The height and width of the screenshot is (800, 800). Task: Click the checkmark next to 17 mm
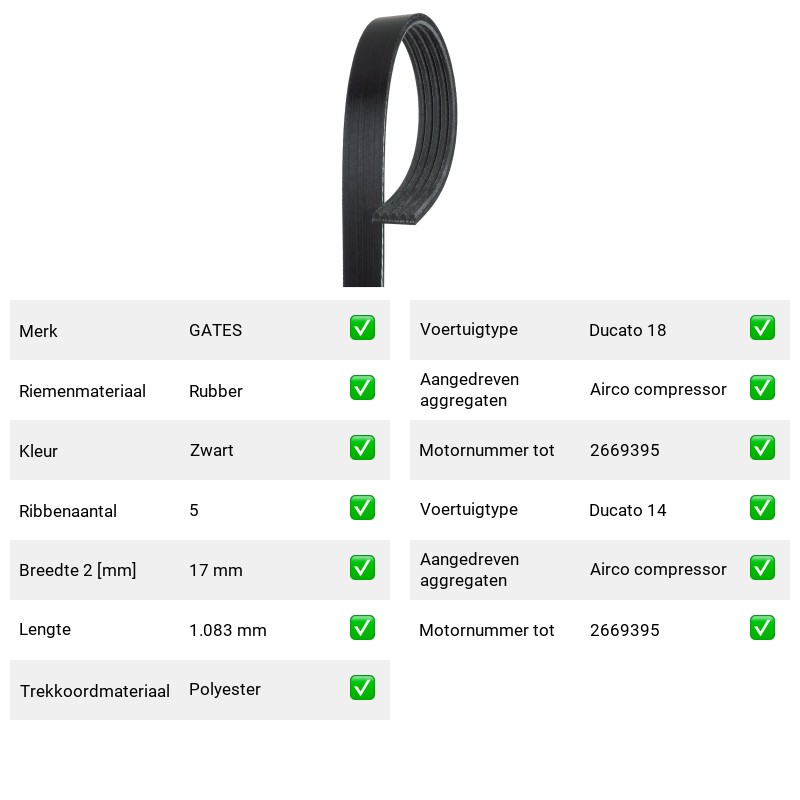362,568
